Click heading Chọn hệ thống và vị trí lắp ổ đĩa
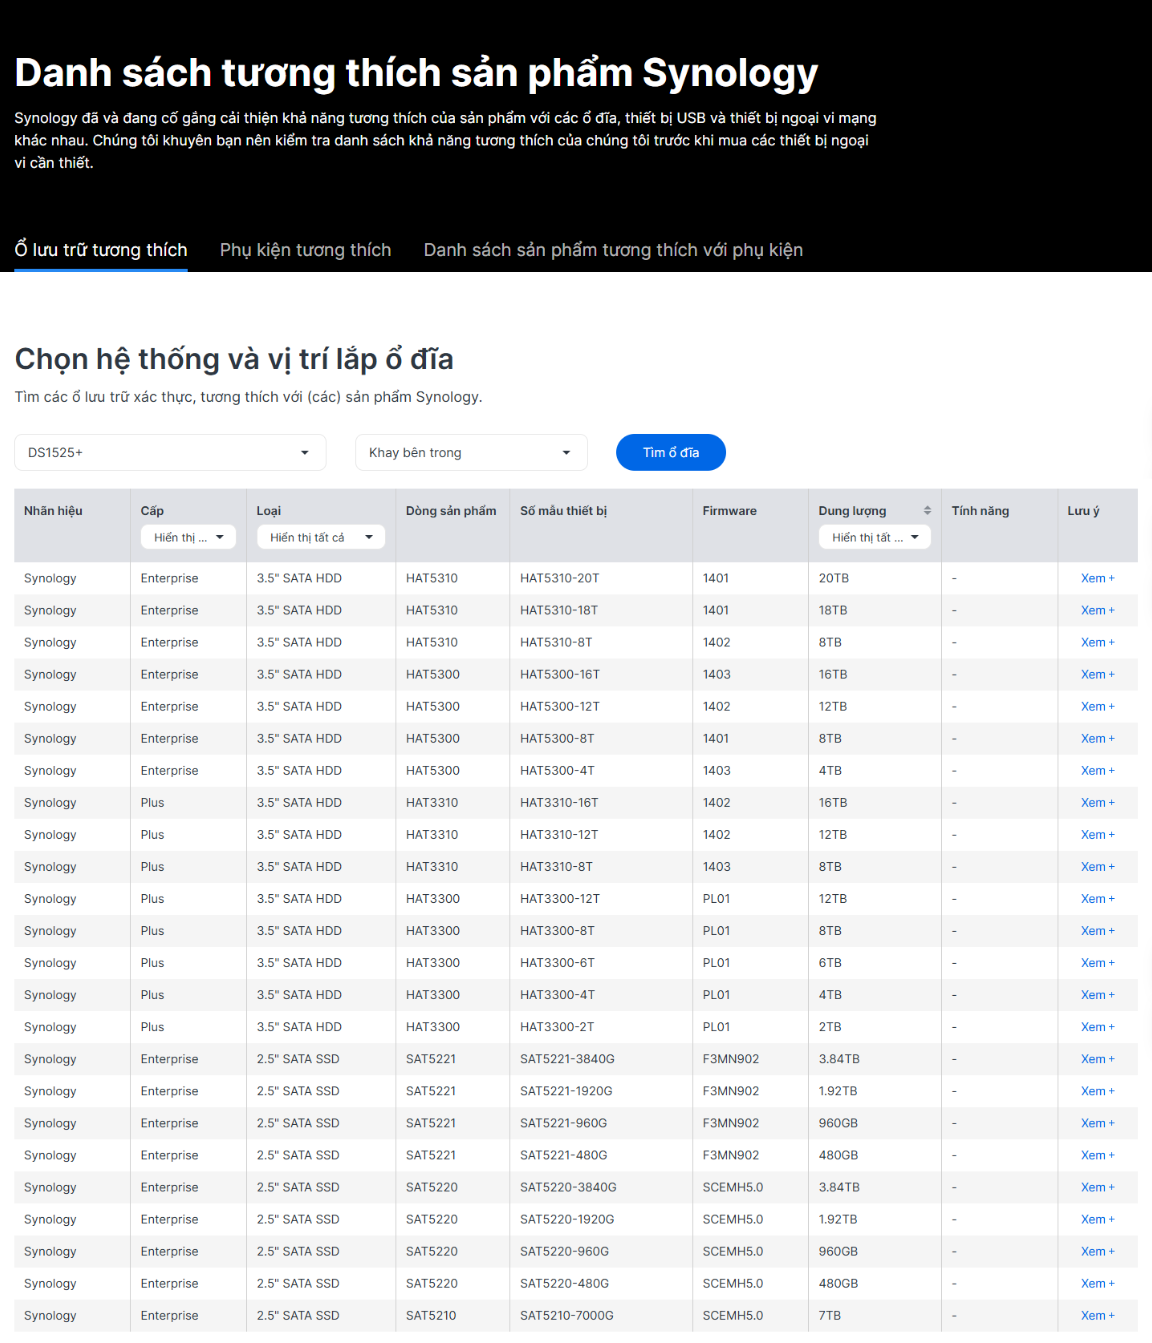Screen dimensions: 1152x1343 click(234, 359)
